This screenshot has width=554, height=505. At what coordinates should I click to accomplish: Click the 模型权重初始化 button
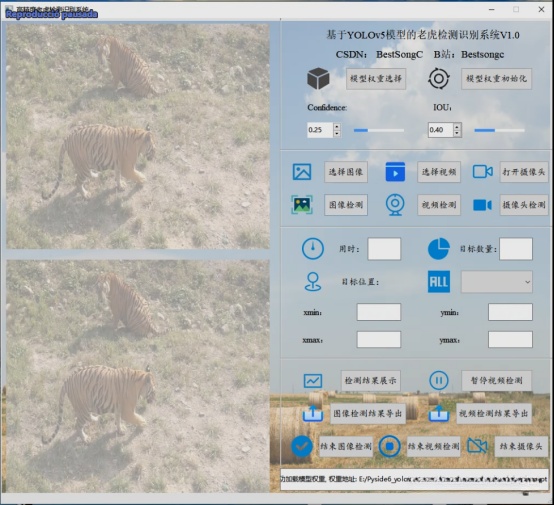pos(496,78)
